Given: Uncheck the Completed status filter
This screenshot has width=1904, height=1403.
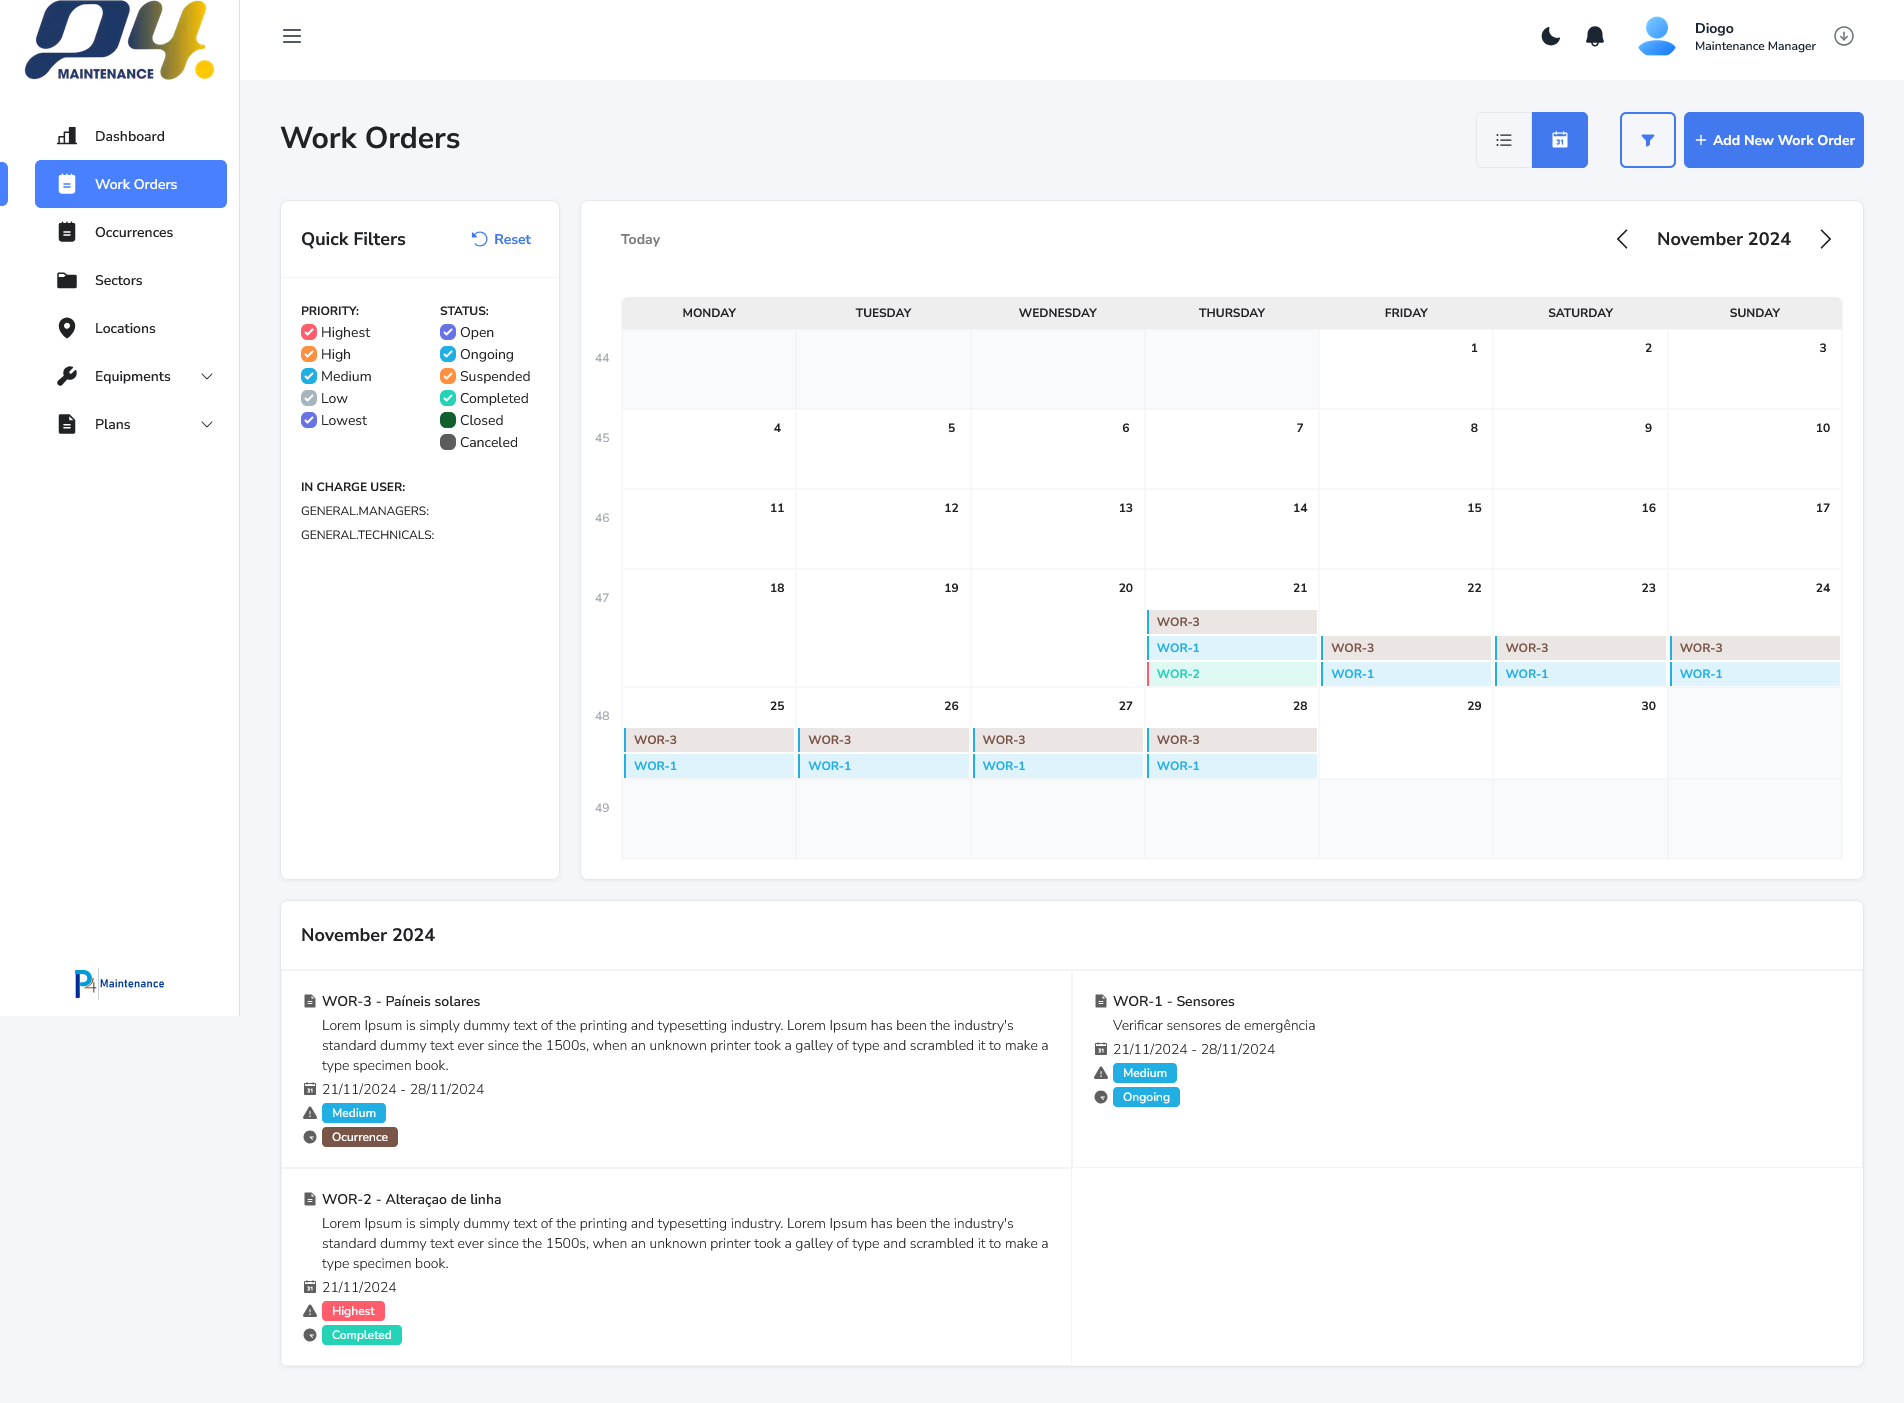Looking at the screenshot, I should tap(447, 398).
